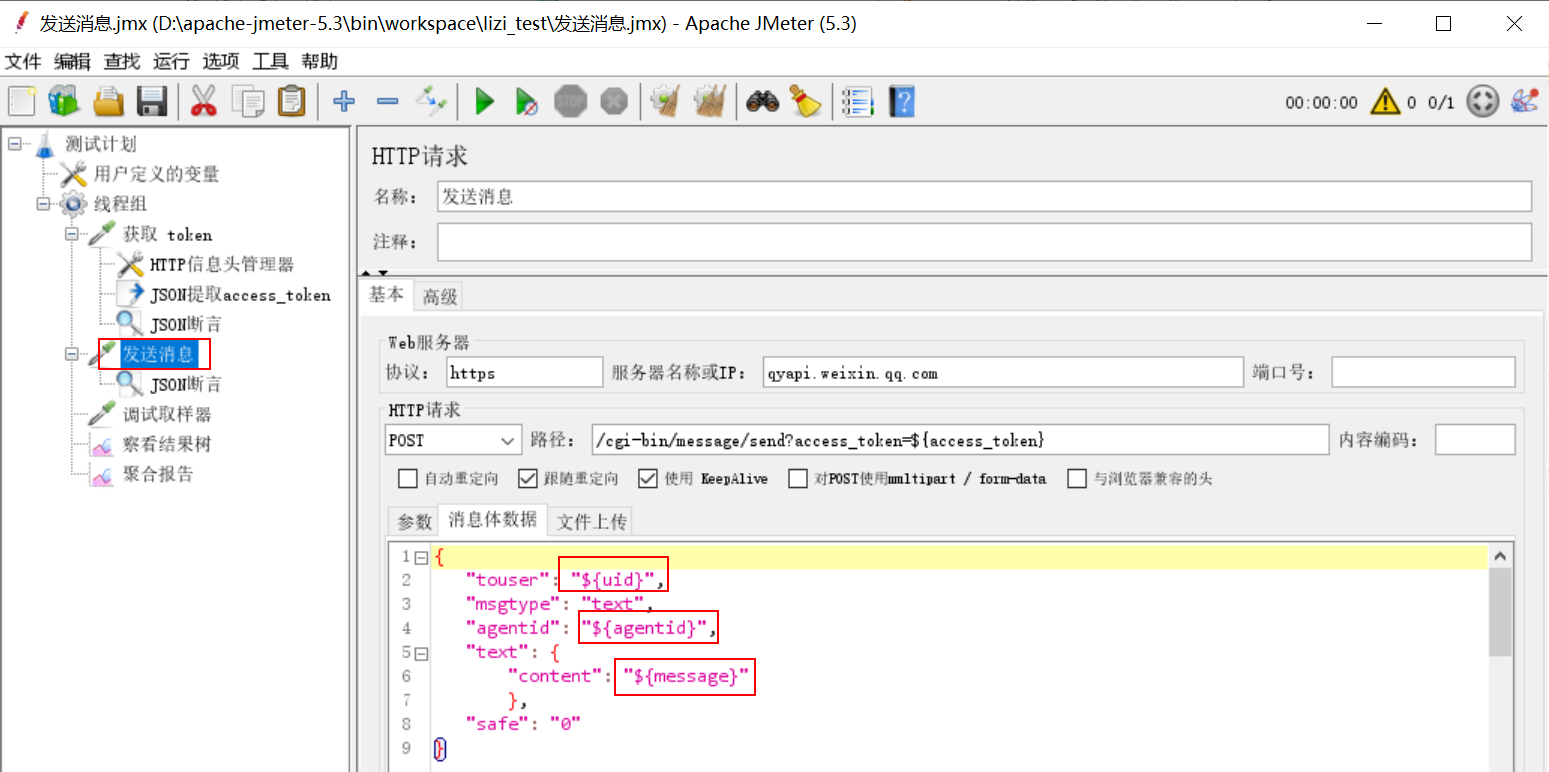Save the test plan floppy icon

151,101
